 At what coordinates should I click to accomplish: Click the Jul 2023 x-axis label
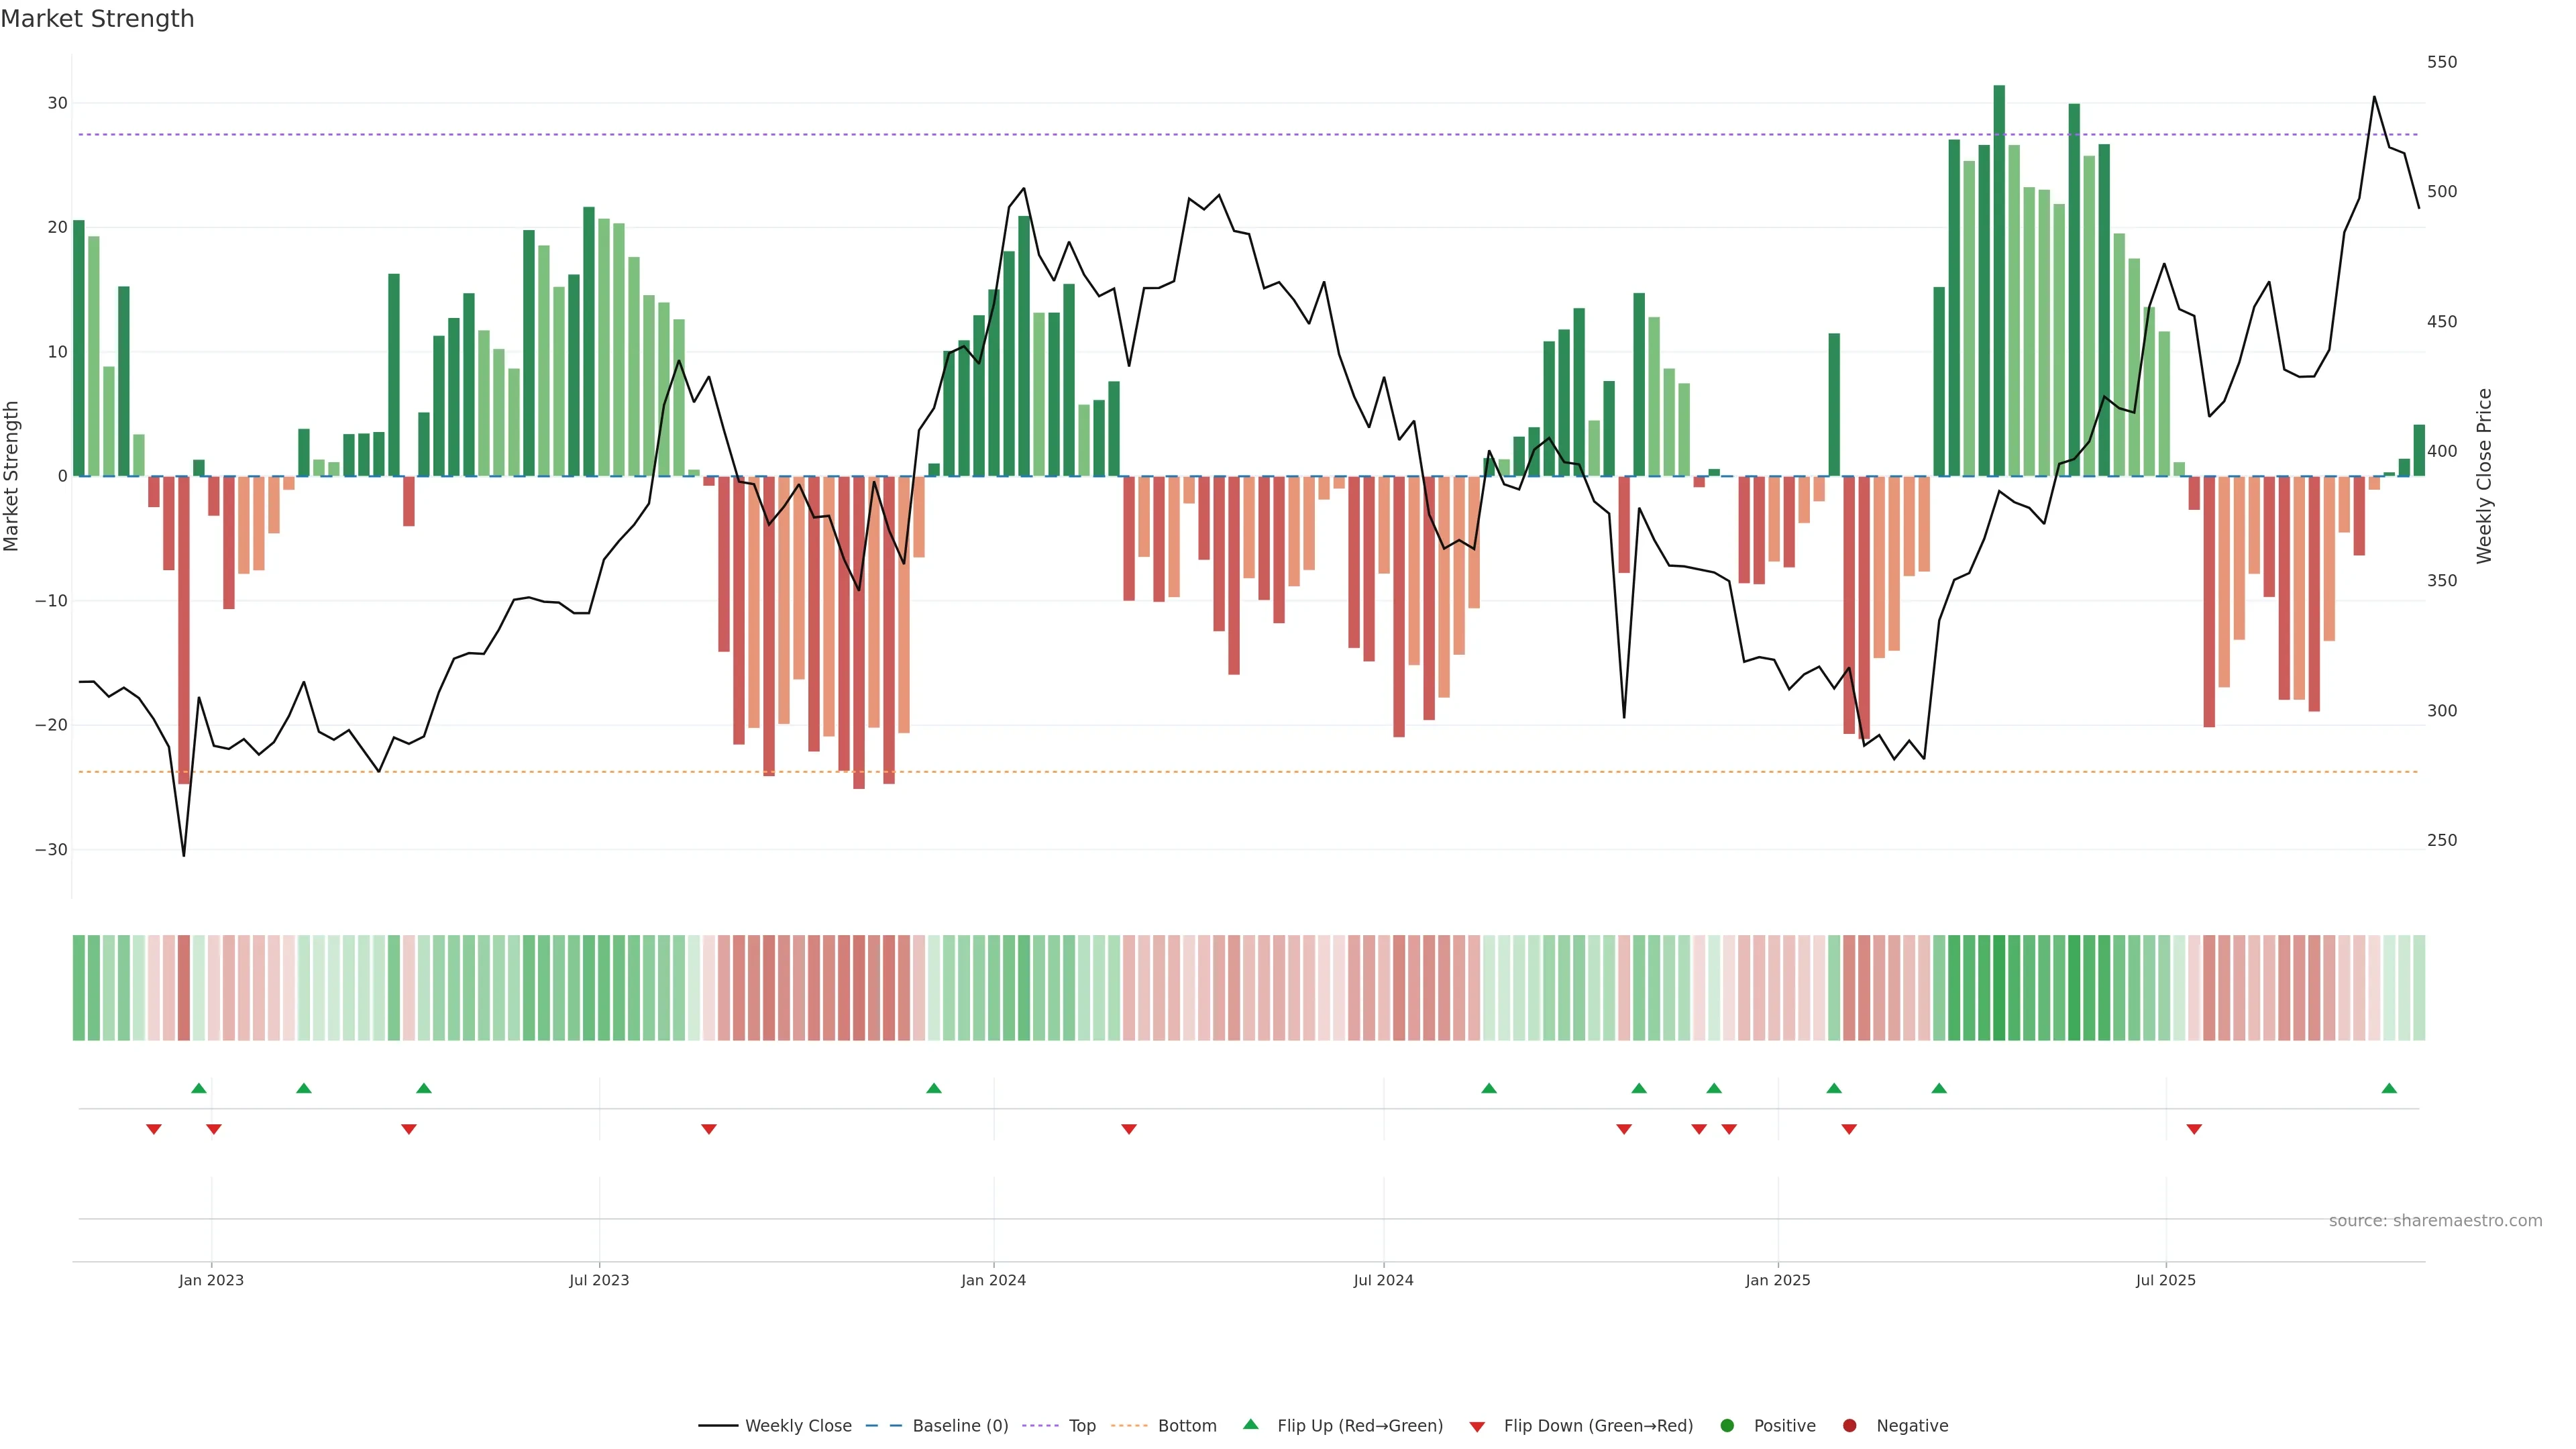tap(599, 1280)
